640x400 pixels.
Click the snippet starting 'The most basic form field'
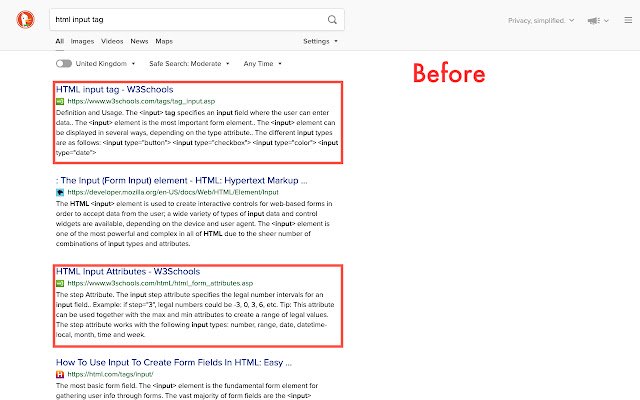pos(187,391)
